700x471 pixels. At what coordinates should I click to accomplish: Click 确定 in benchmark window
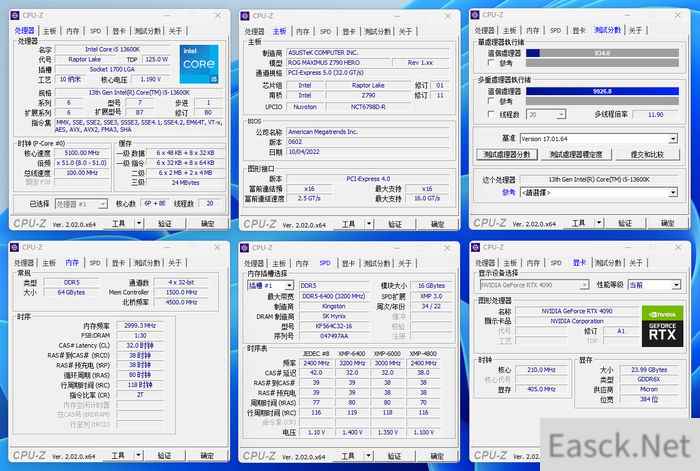668,223
